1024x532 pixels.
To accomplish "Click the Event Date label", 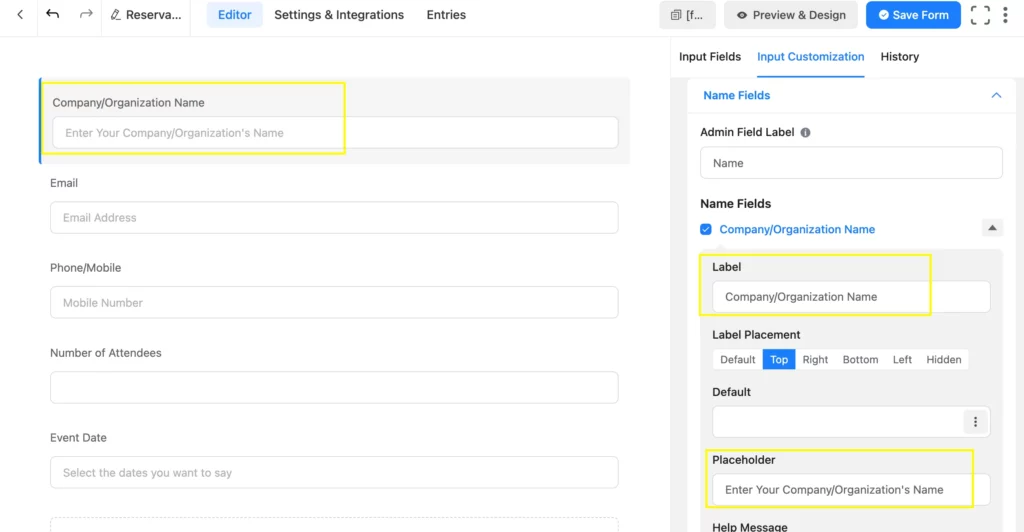I will pyautogui.click(x=78, y=438).
